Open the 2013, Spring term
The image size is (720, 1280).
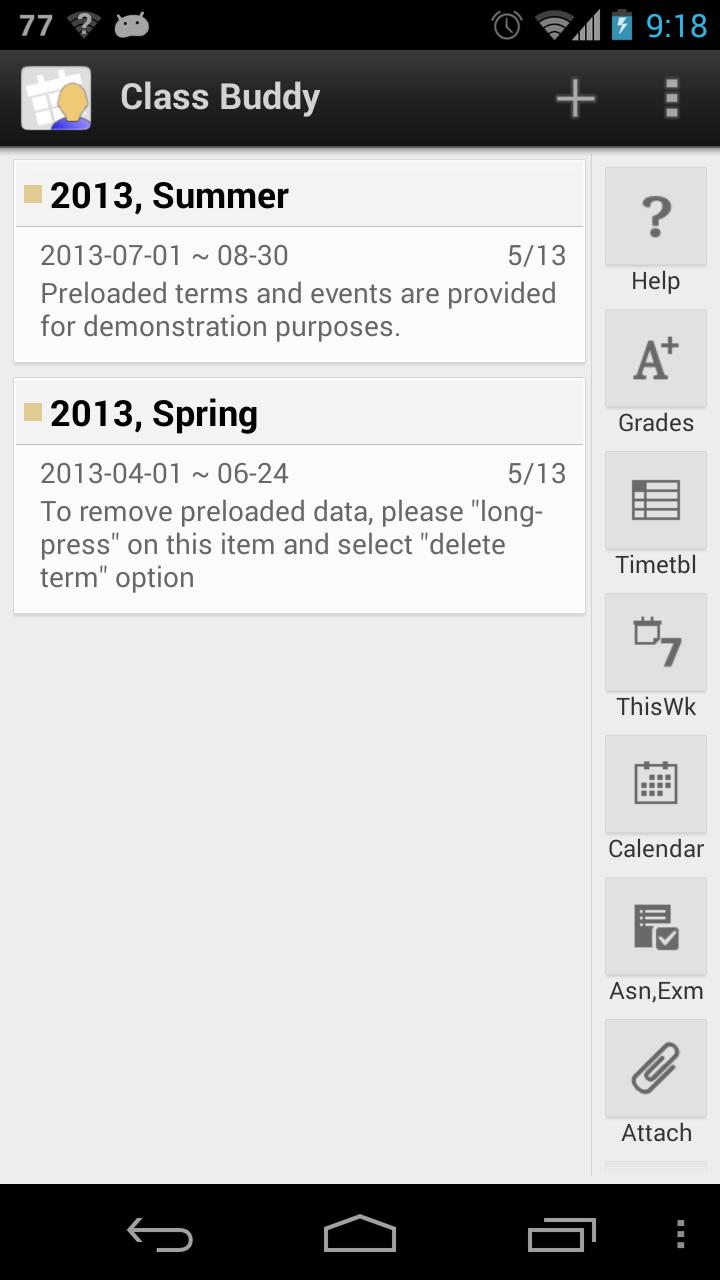tap(154, 414)
